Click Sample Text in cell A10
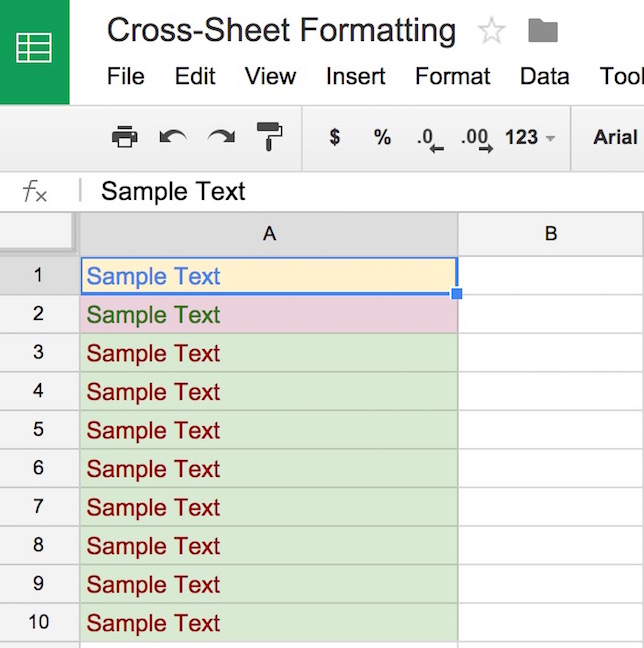 (x=153, y=623)
